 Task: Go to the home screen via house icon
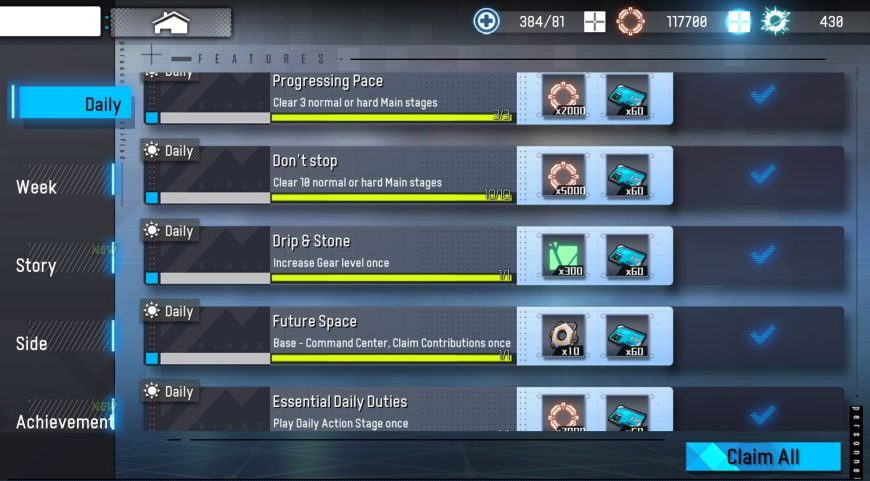point(171,23)
